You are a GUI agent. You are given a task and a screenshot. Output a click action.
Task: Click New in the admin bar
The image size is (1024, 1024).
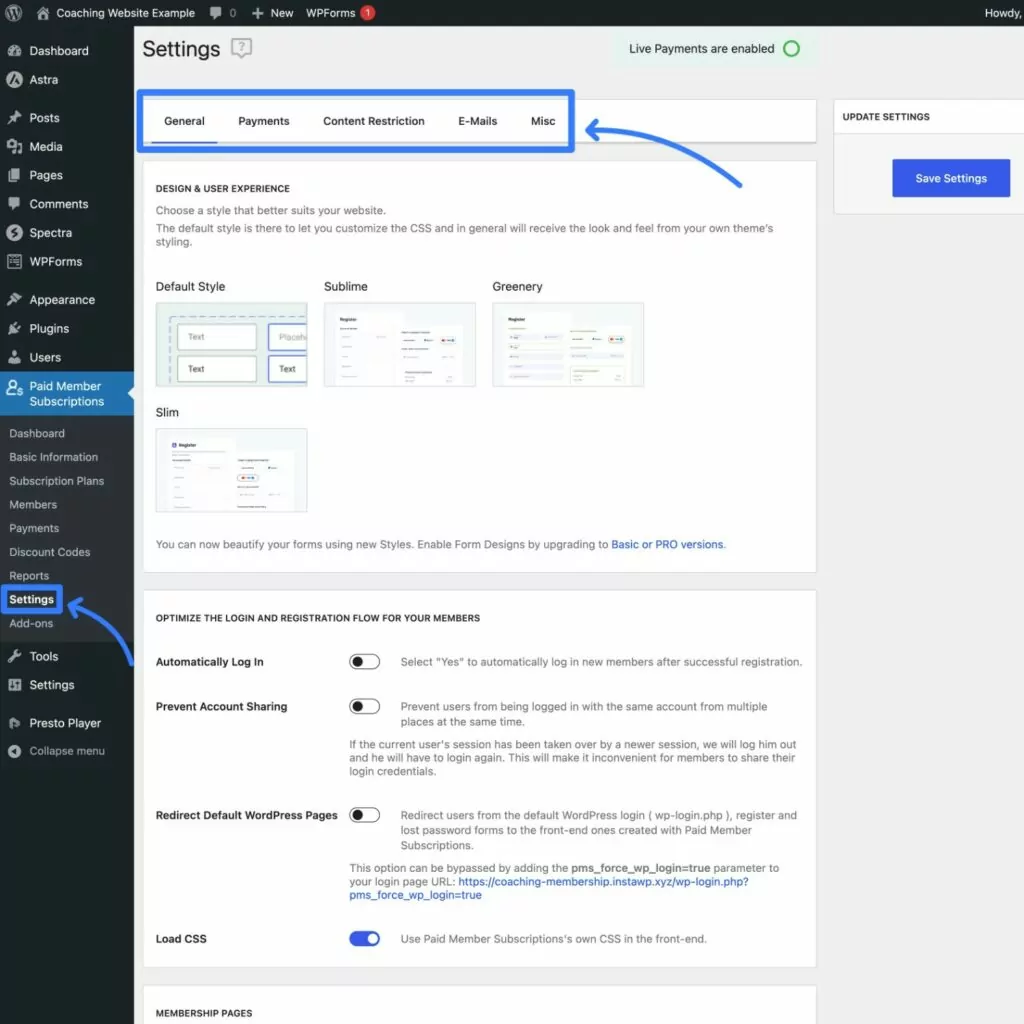[281, 13]
